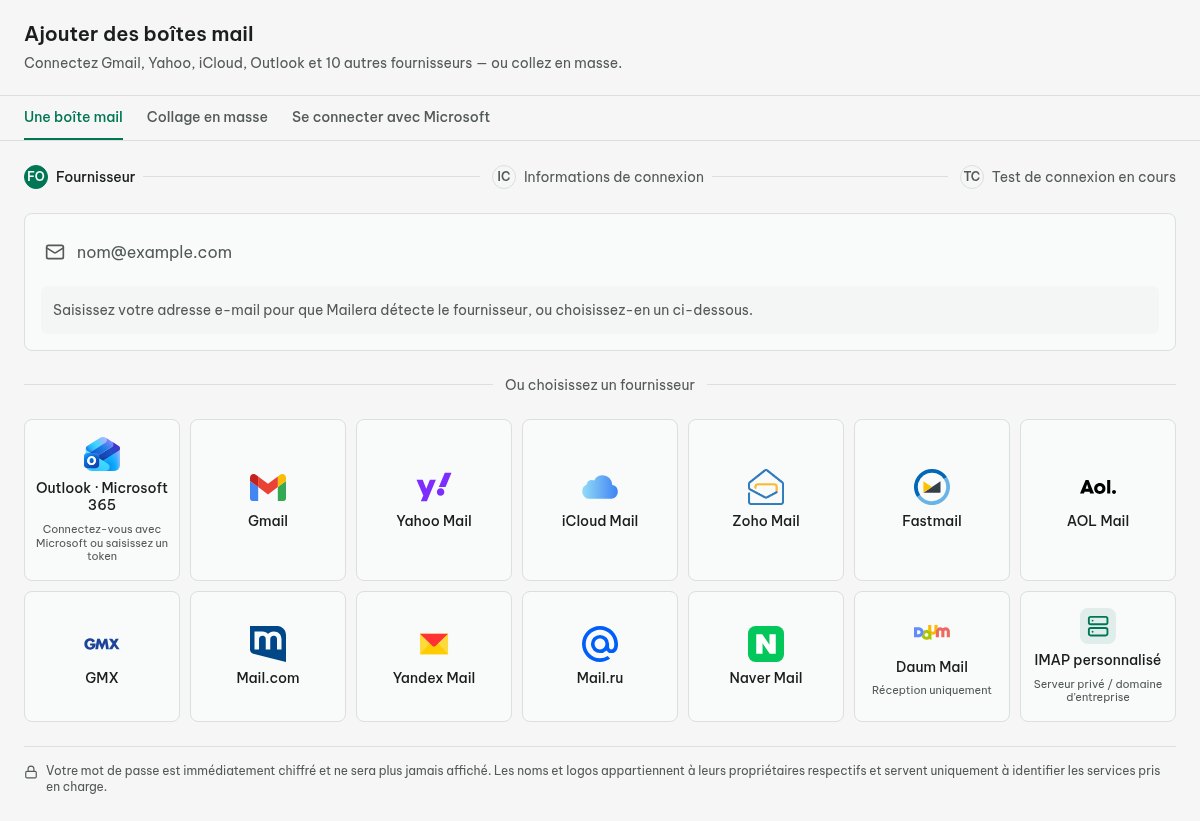1200x821 pixels.
Task: Click Test de connexion en cours label
Action: [1084, 177]
